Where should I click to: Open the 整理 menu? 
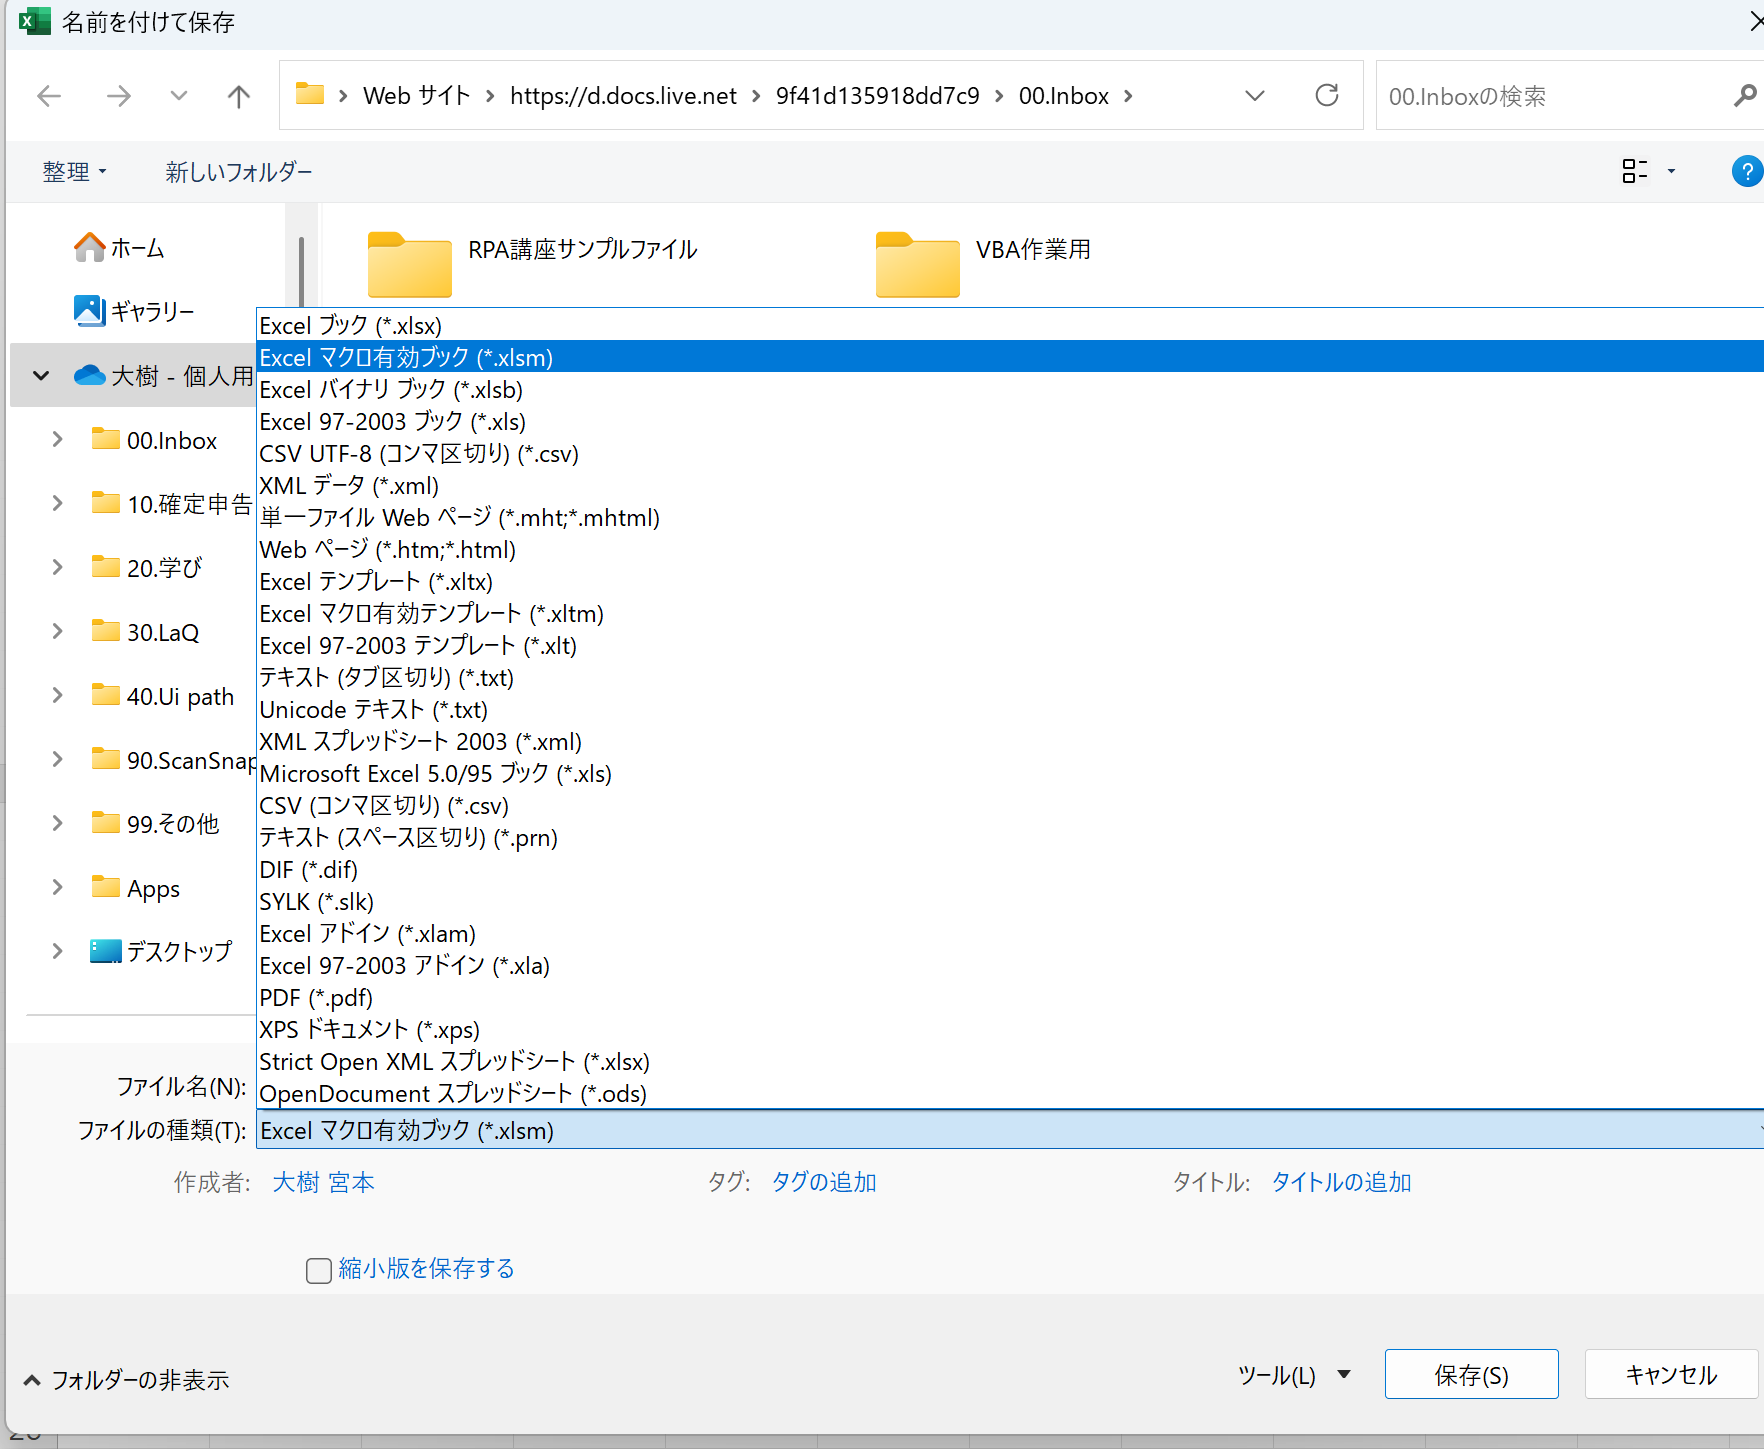pos(74,172)
